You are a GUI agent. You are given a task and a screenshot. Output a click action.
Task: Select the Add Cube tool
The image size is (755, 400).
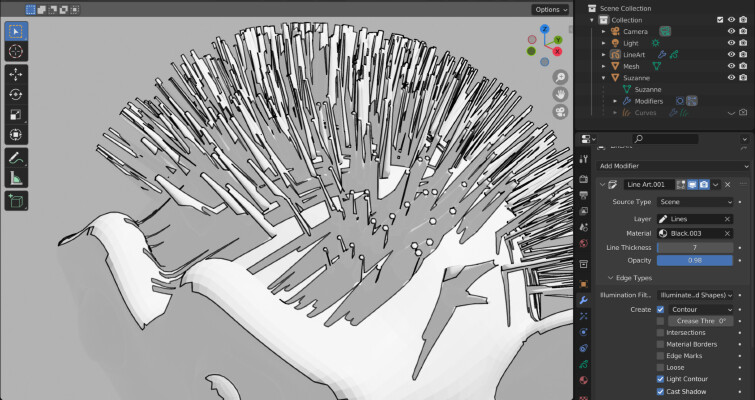(16, 201)
